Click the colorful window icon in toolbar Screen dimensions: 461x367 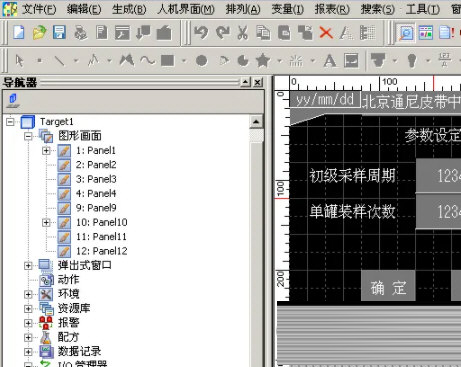pyautogui.click(x=426, y=33)
